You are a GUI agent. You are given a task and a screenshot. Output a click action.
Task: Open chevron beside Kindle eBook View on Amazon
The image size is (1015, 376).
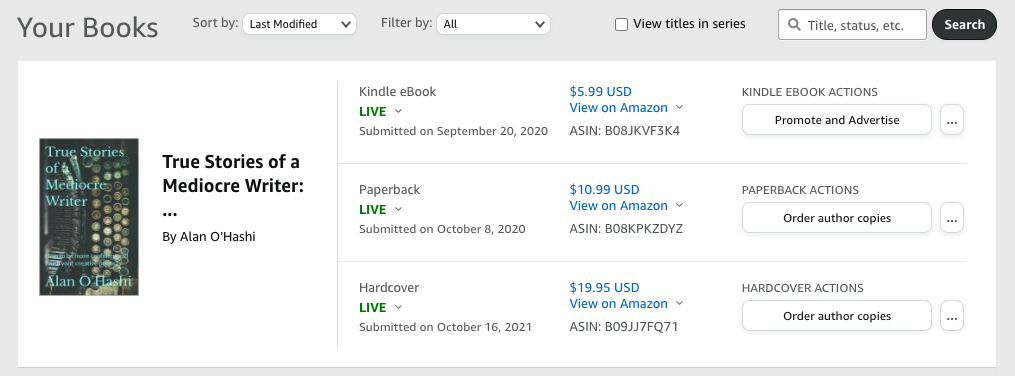679,107
